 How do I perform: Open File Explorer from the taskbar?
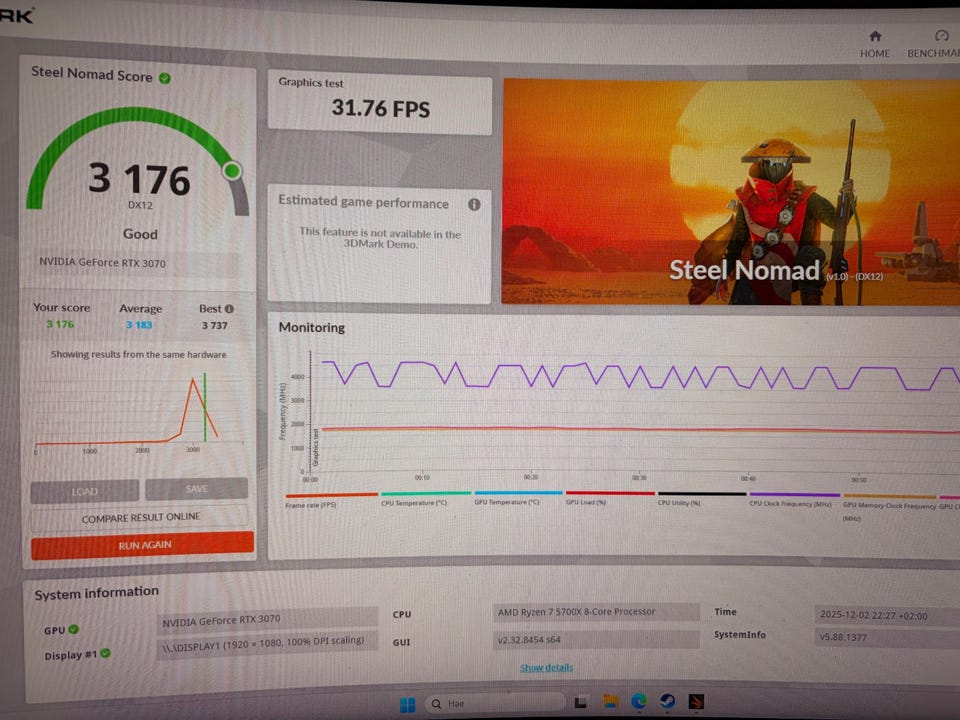[610, 702]
